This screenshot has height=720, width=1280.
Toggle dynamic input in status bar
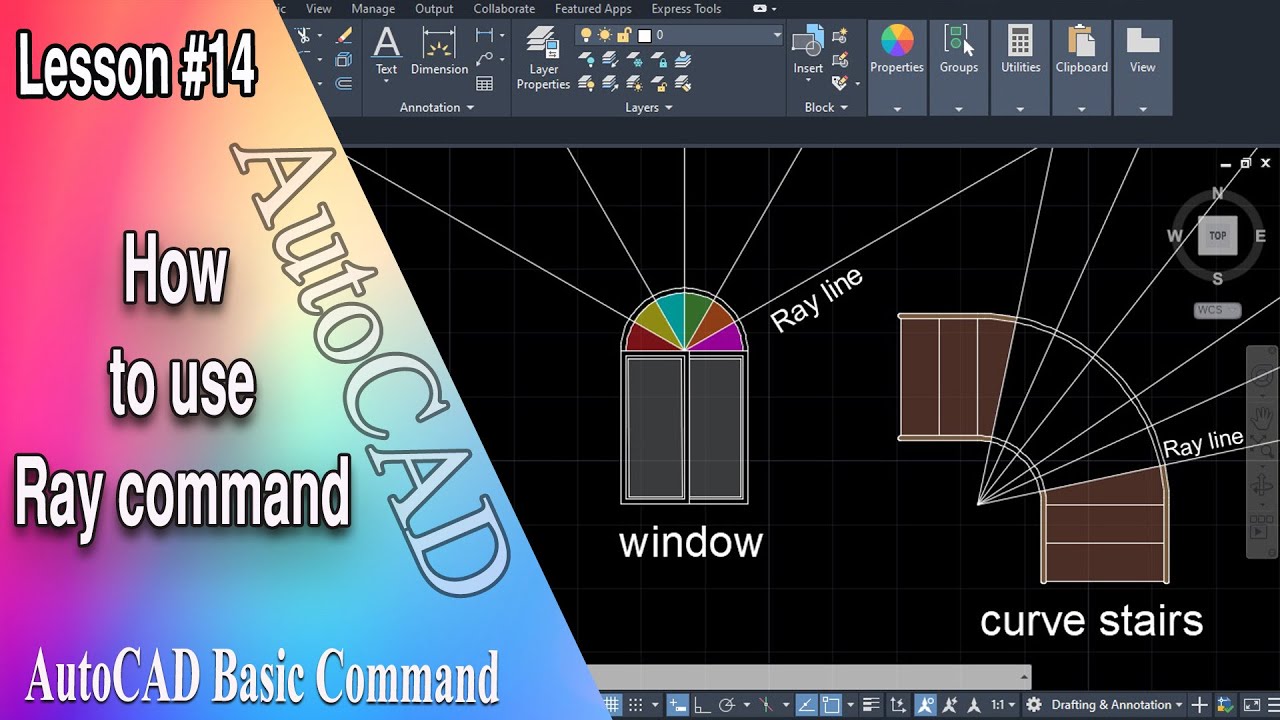click(678, 704)
